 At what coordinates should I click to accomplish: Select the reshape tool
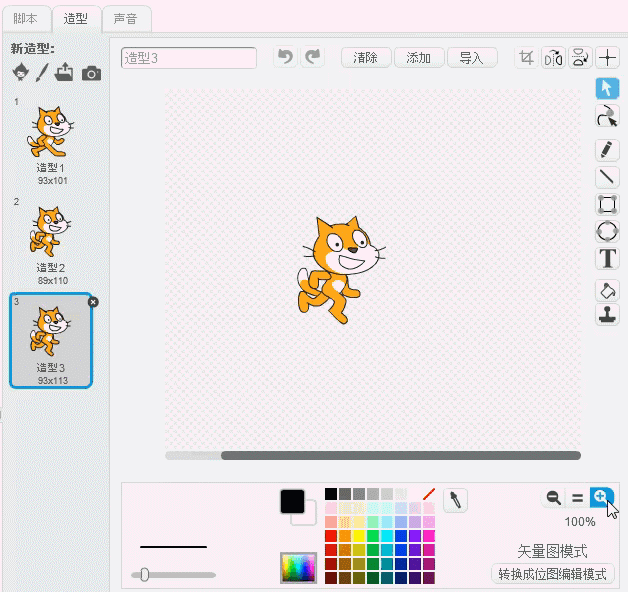607,116
